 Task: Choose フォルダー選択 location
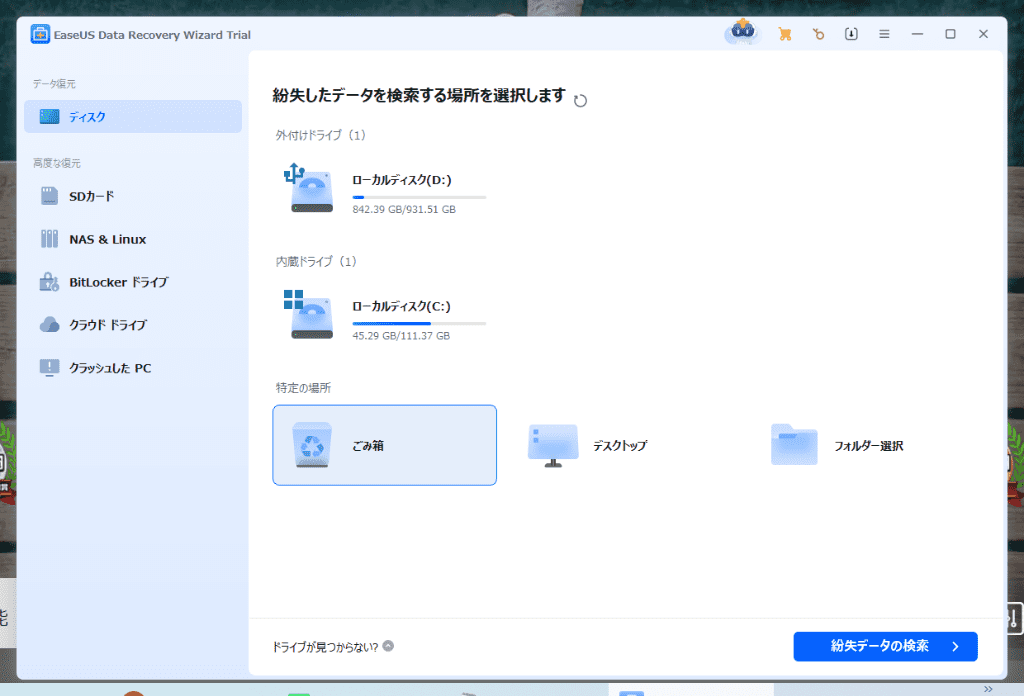tap(869, 445)
